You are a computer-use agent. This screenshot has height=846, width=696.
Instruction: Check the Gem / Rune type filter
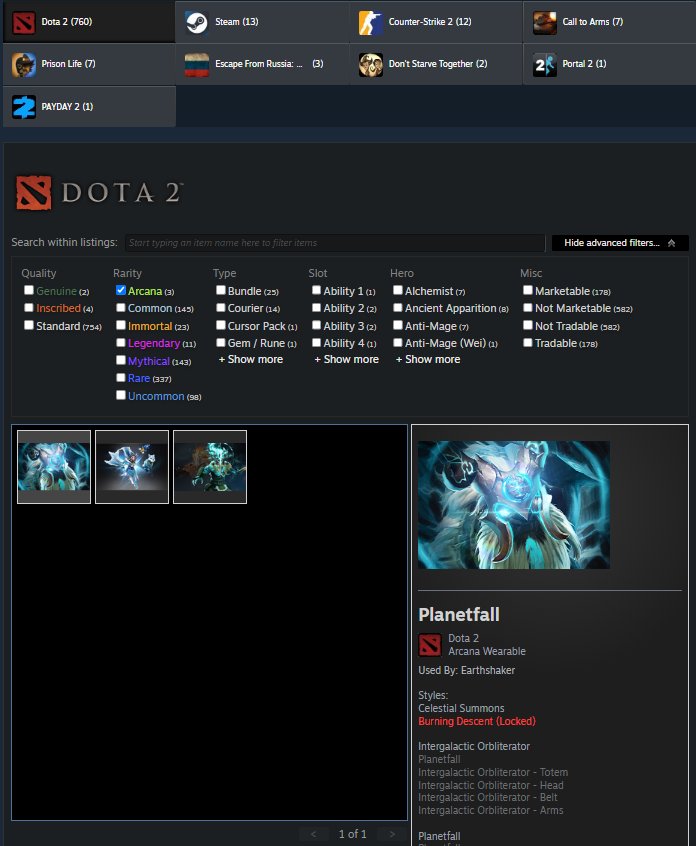point(221,343)
